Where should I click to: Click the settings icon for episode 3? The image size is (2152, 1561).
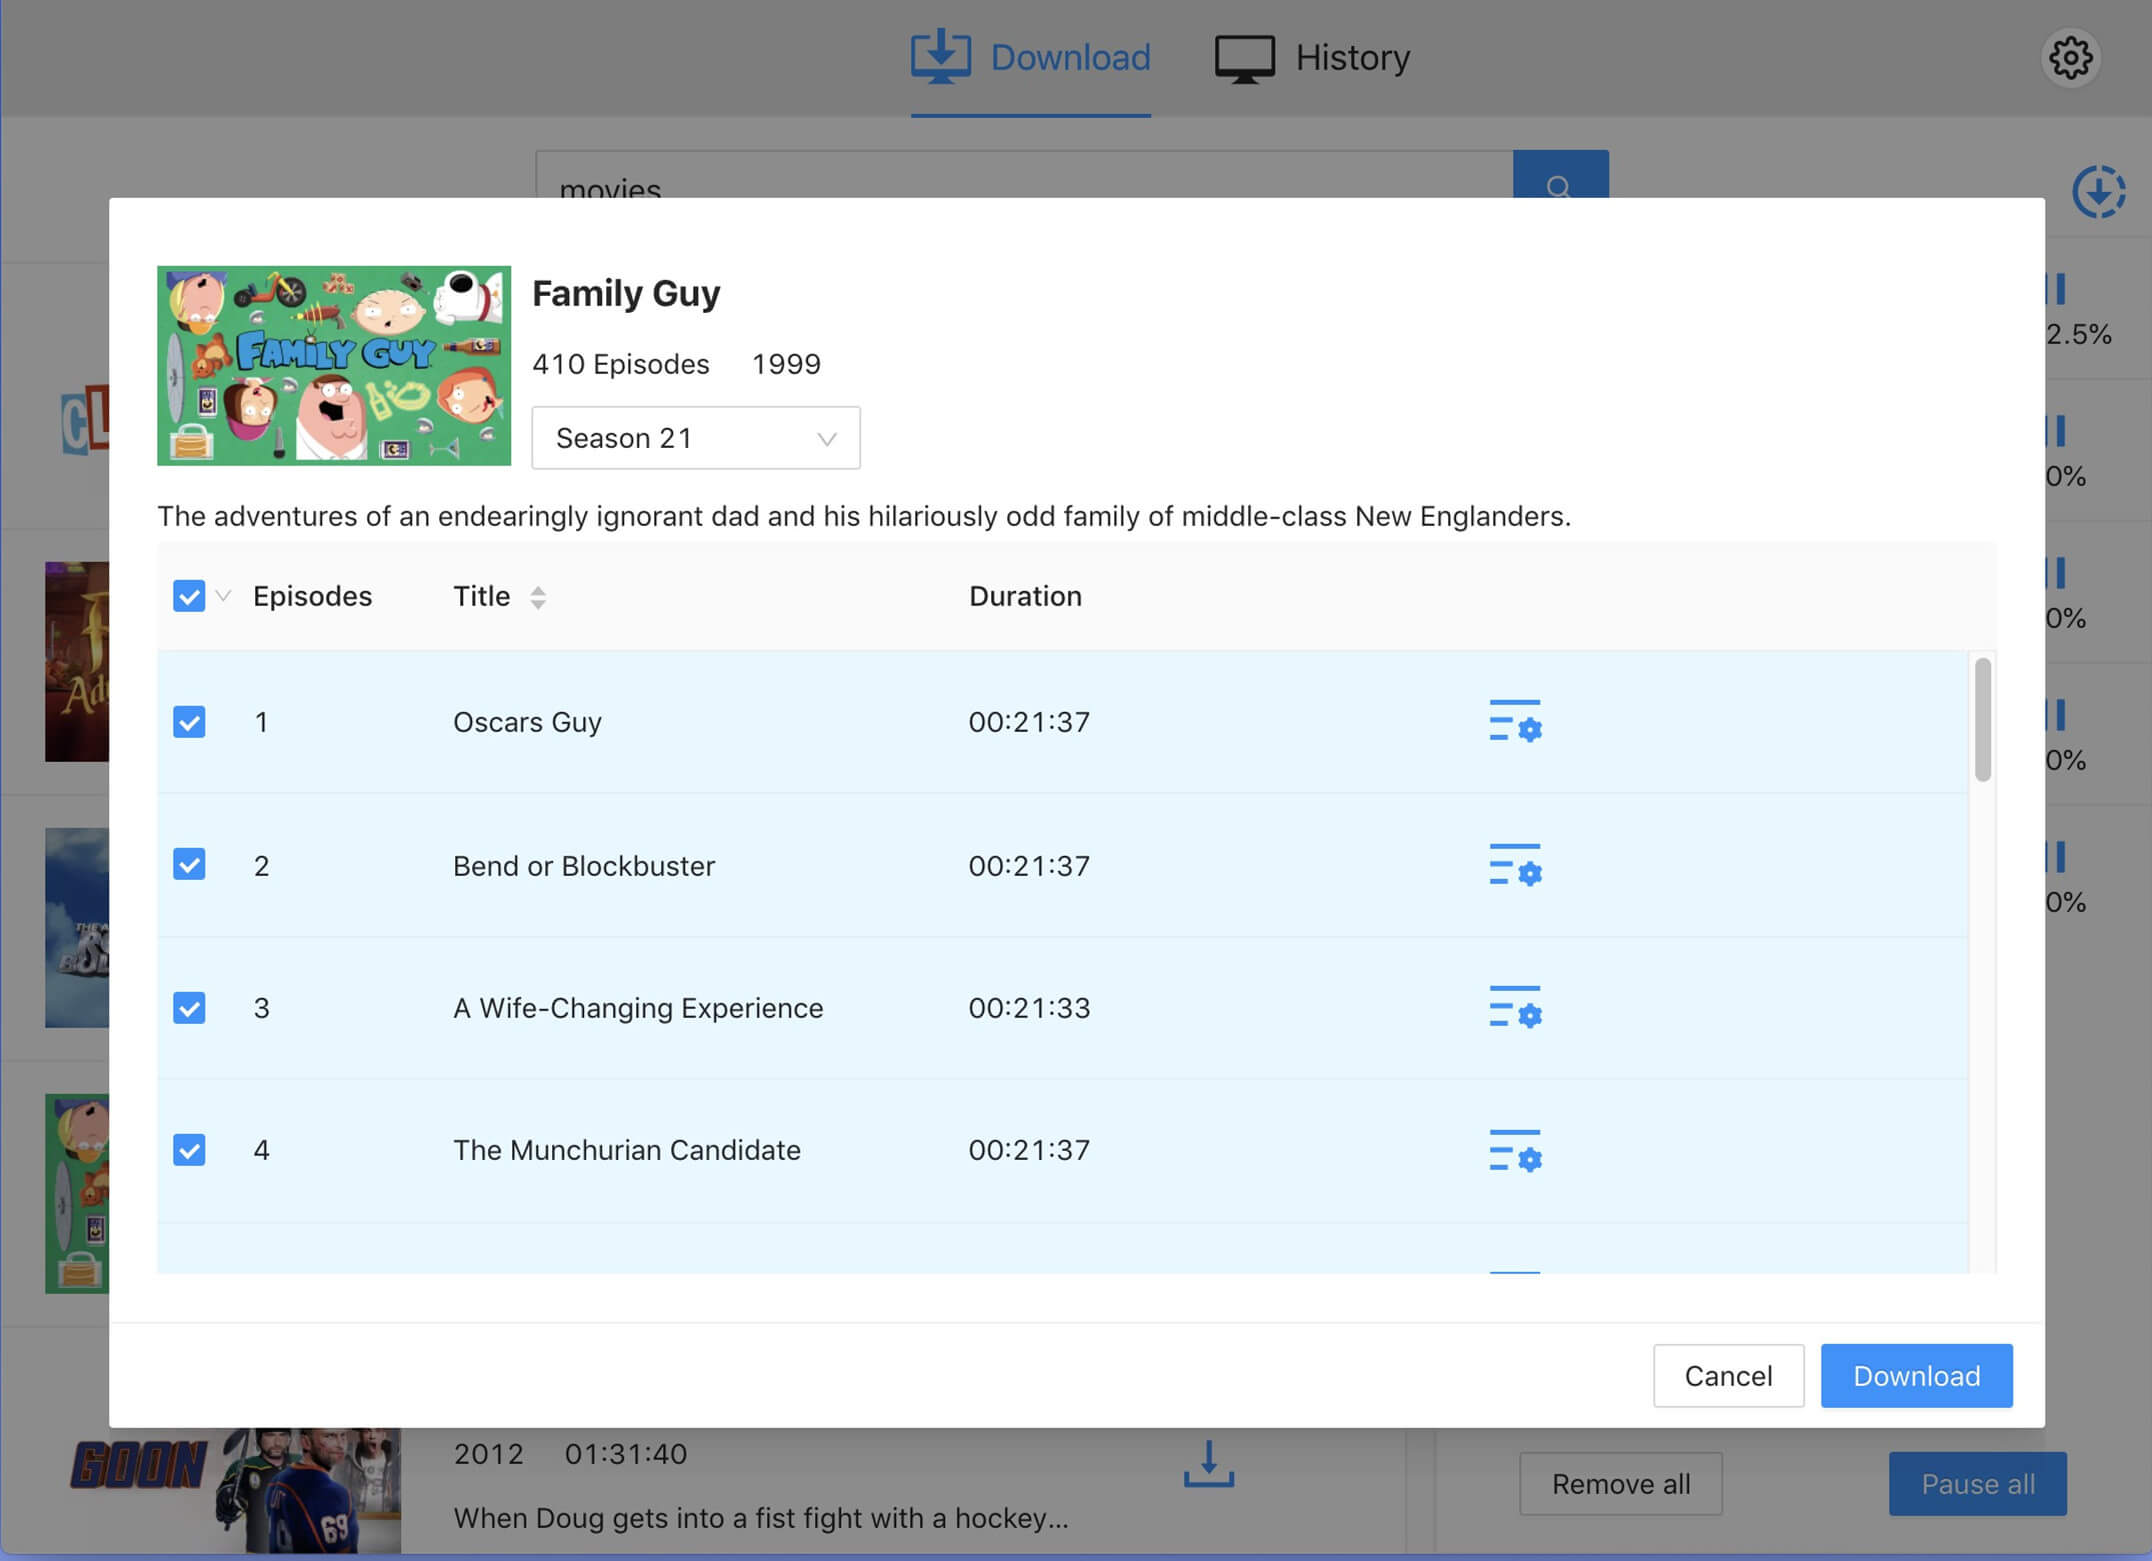[x=1514, y=1008]
